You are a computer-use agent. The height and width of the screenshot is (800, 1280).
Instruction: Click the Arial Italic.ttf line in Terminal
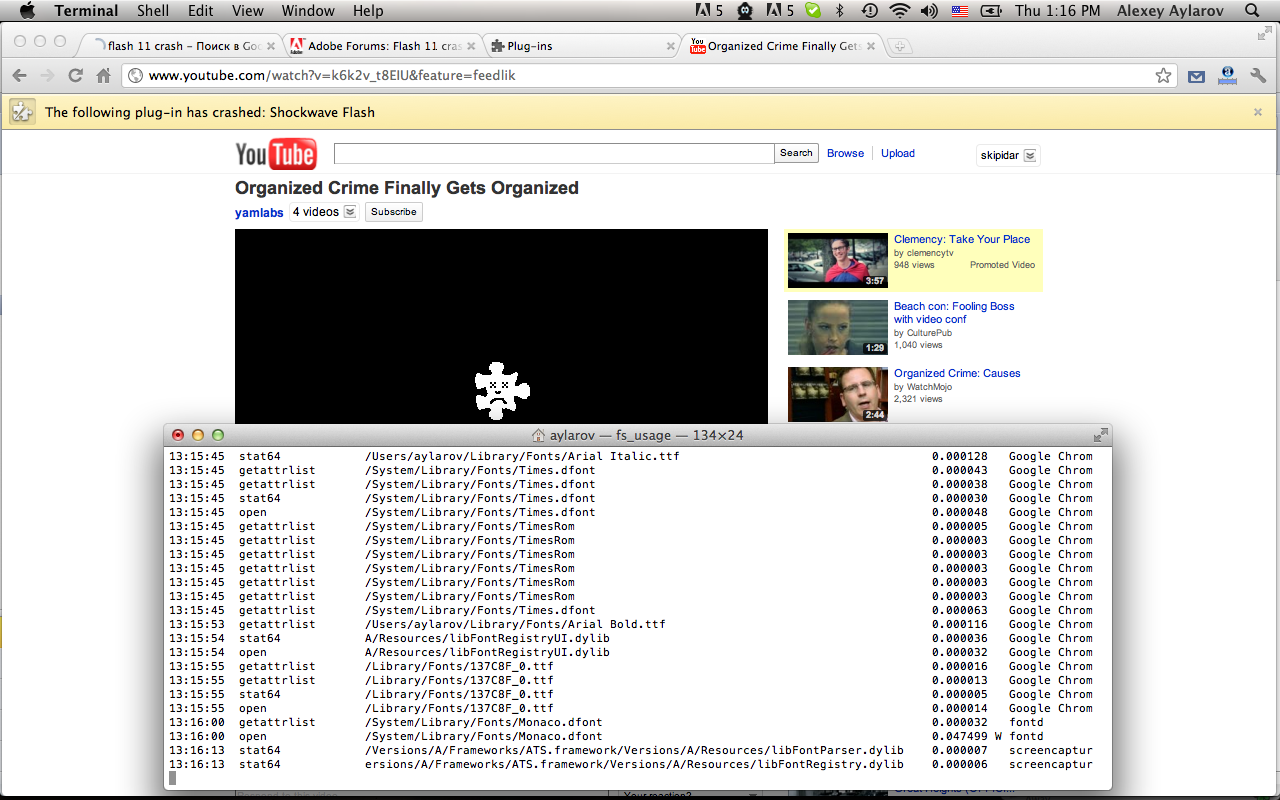pos(630,456)
